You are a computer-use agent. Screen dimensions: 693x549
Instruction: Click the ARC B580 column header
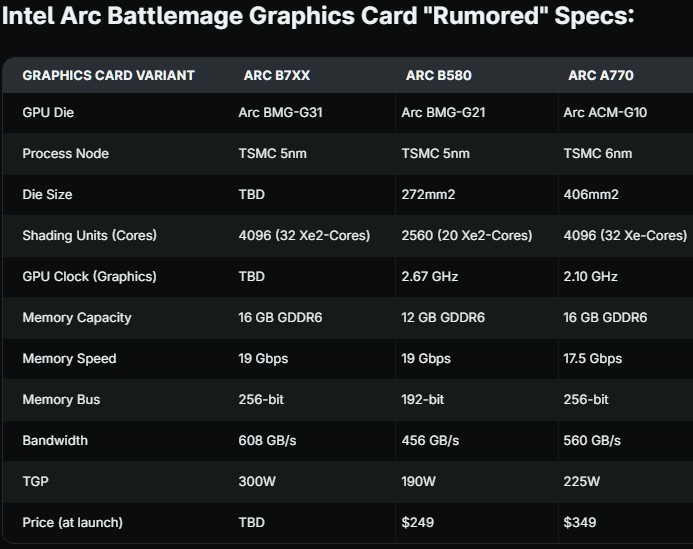click(x=438, y=75)
